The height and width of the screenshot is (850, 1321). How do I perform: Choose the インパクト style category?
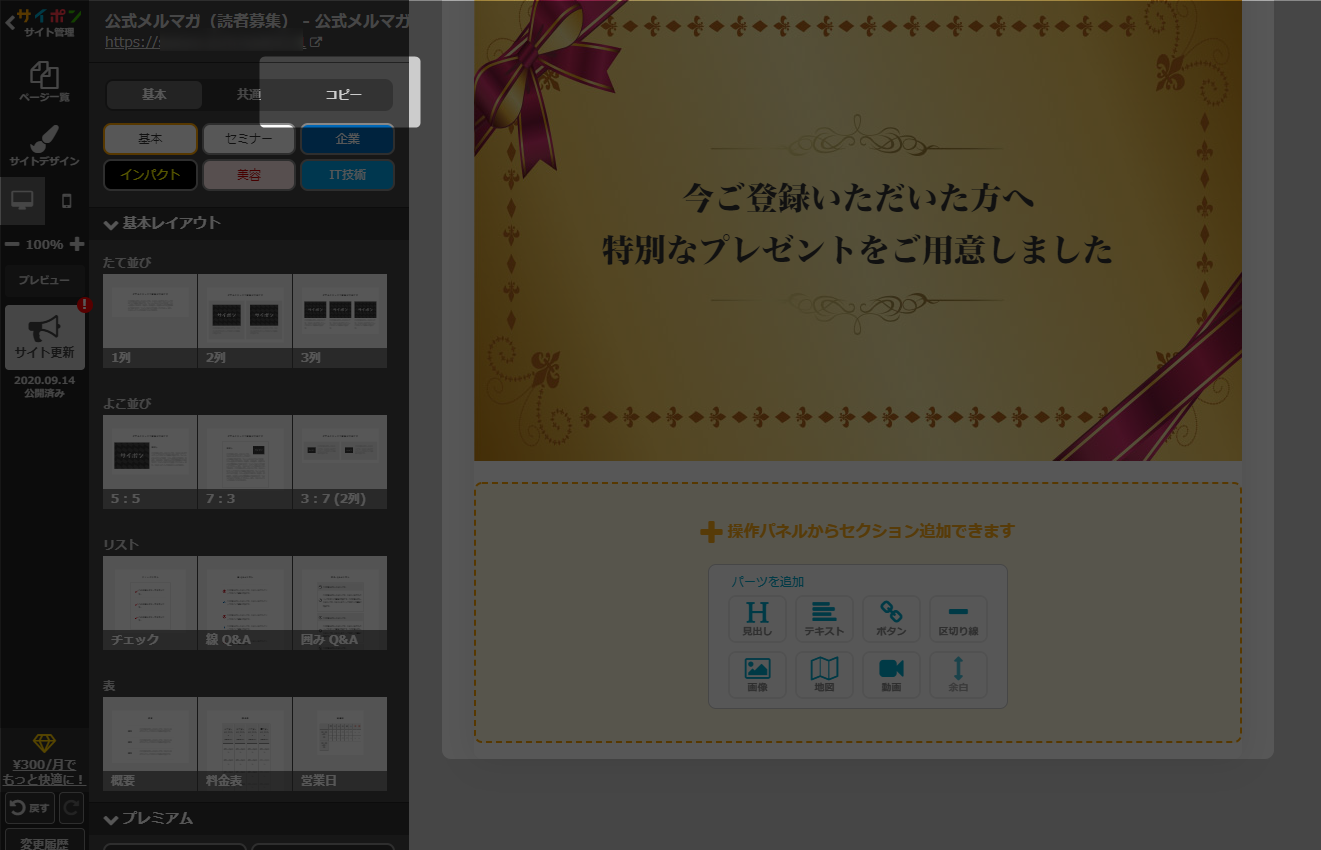click(150, 174)
